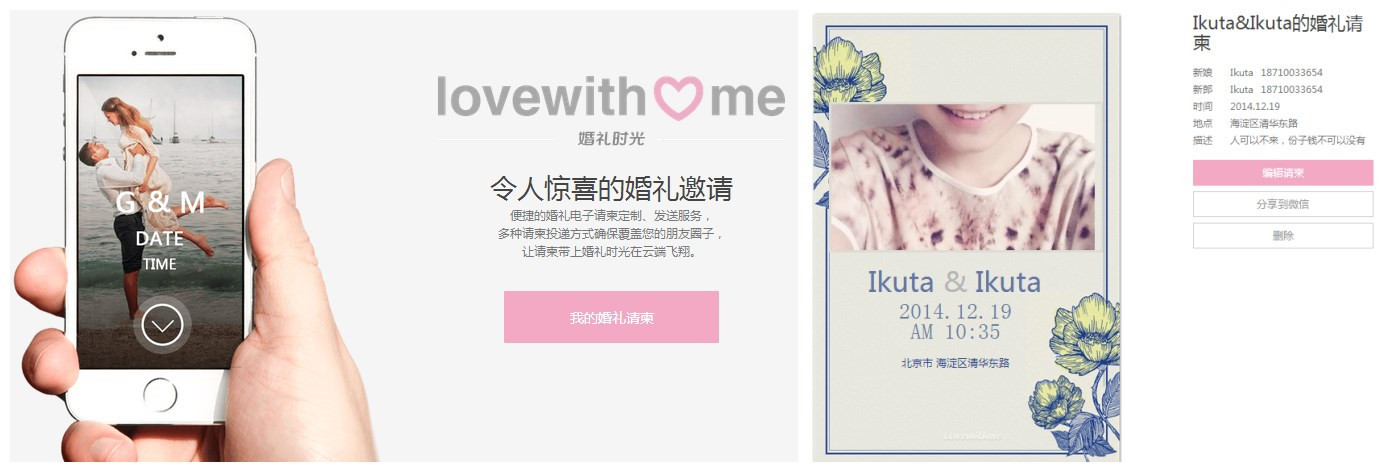1398x472 pixels.
Task: Tap the circular down-chevron on the phone screen
Action: tap(162, 324)
